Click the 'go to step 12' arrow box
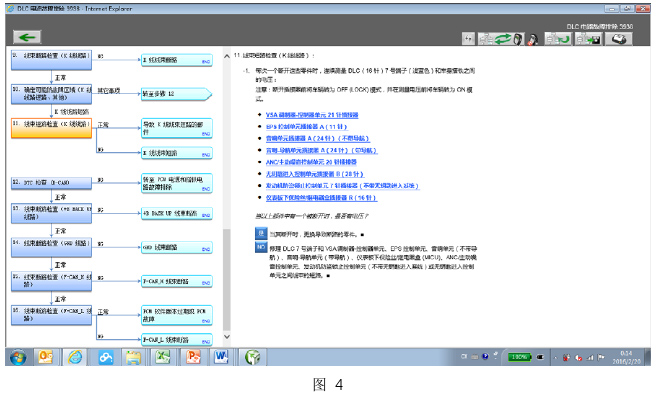Image resolution: width=659 pixels, height=398 pixels. coord(176,94)
